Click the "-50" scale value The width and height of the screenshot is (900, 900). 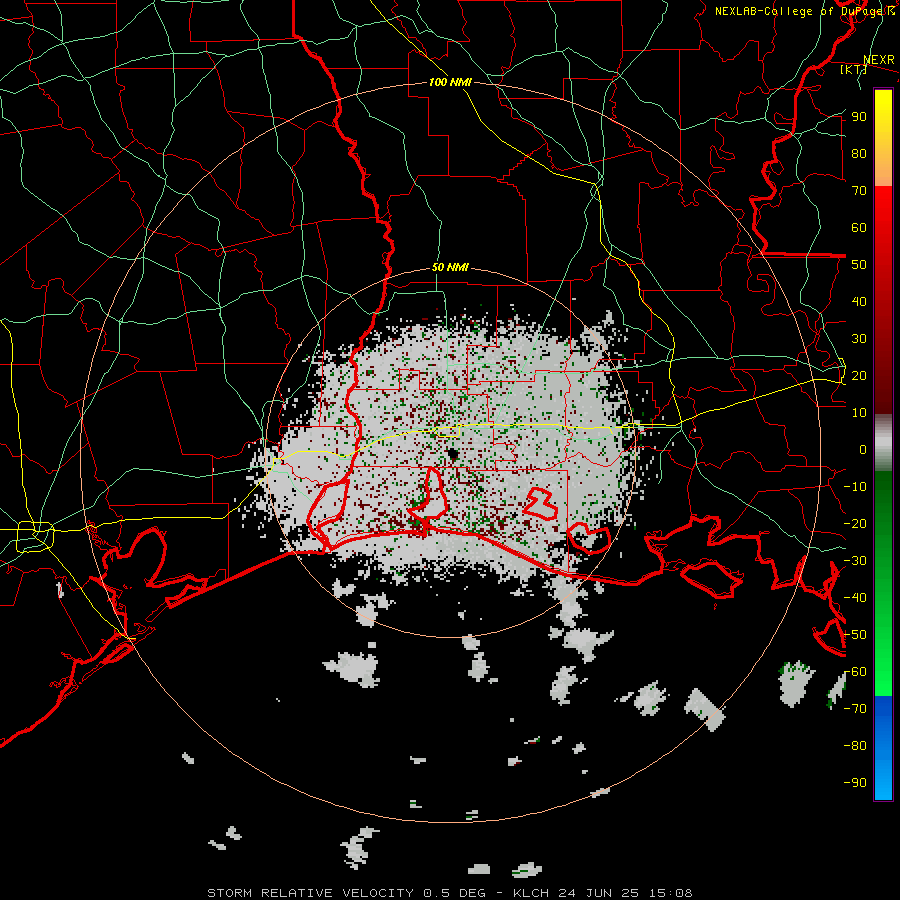tap(855, 635)
